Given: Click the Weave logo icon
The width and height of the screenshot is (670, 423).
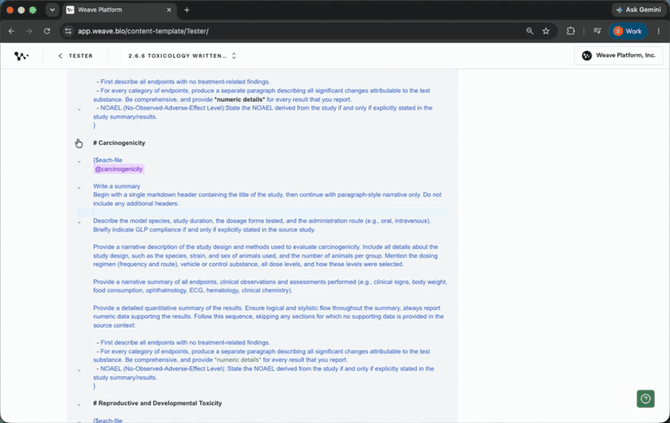Looking at the screenshot, I should coord(21,56).
